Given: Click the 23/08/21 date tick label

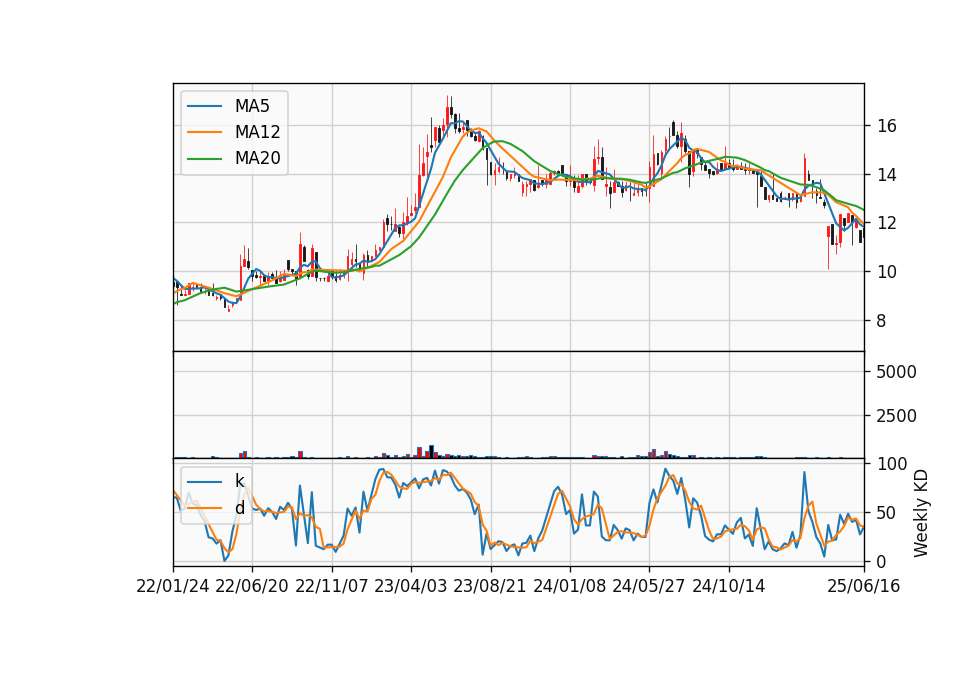Looking at the screenshot, I should pos(490,586).
